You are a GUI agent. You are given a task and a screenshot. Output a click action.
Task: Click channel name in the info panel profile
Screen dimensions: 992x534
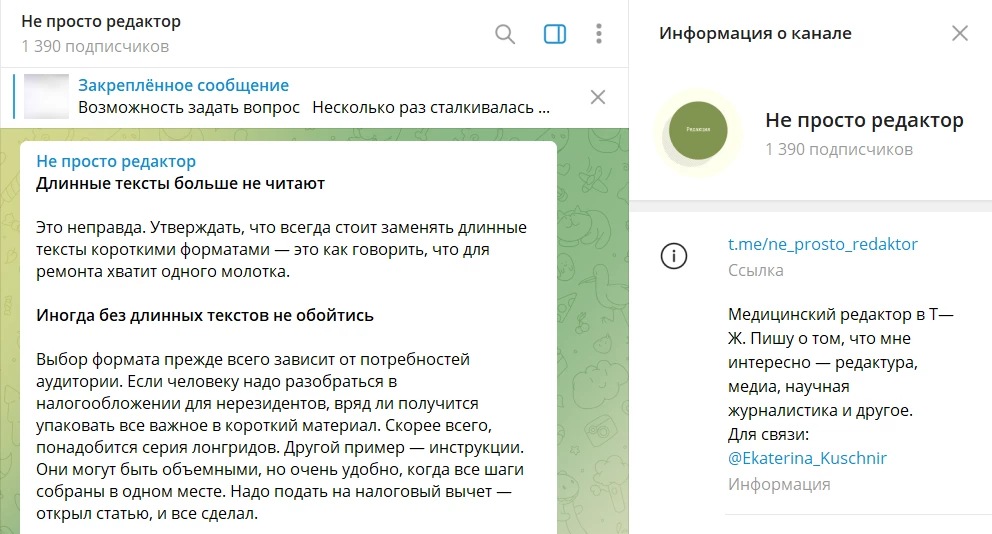864,120
